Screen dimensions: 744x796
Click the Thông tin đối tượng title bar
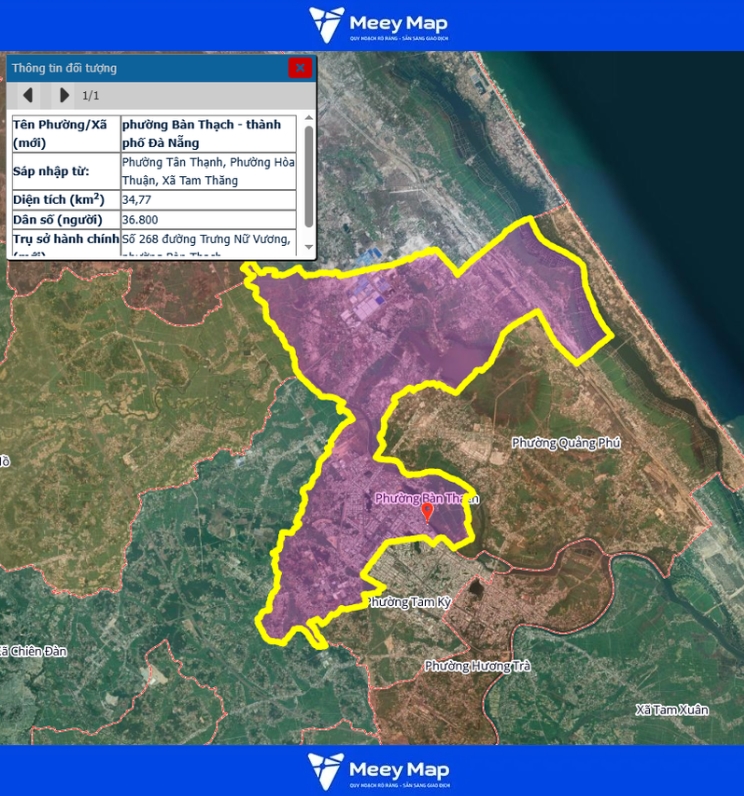(x=140, y=68)
